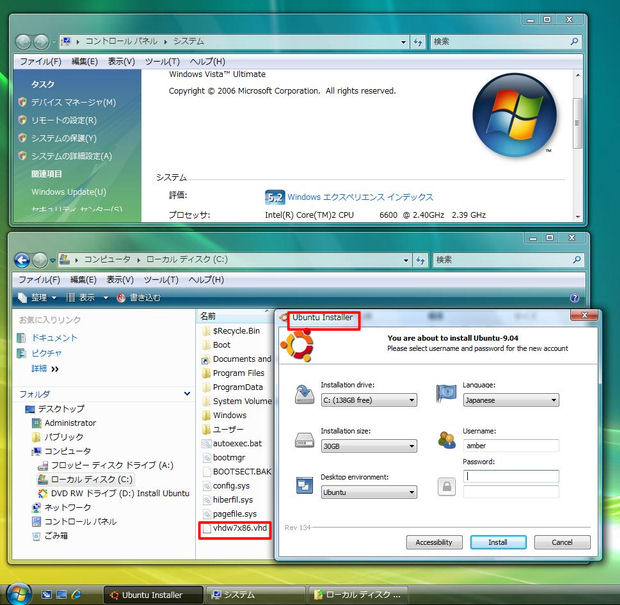Viewport: 620px width, 605px height.
Task: Open ファイル(F) menu in Local Disk window
Action: tap(40, 280)
